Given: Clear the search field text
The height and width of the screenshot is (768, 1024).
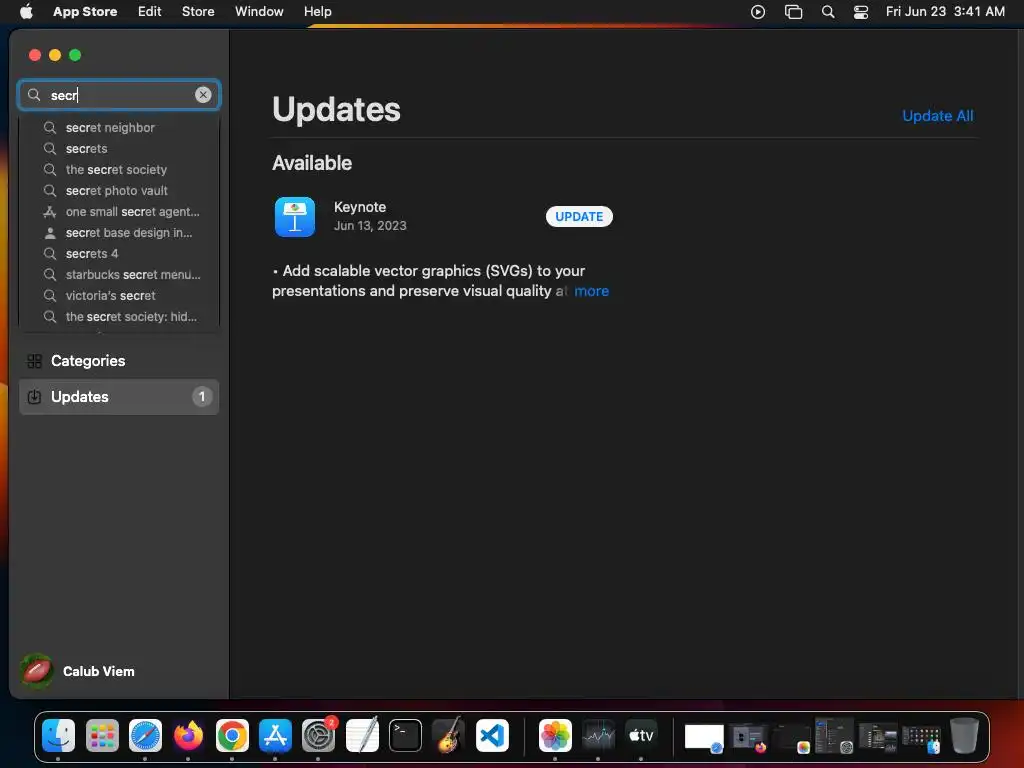Looking at the screenshot, I should 203,95.
